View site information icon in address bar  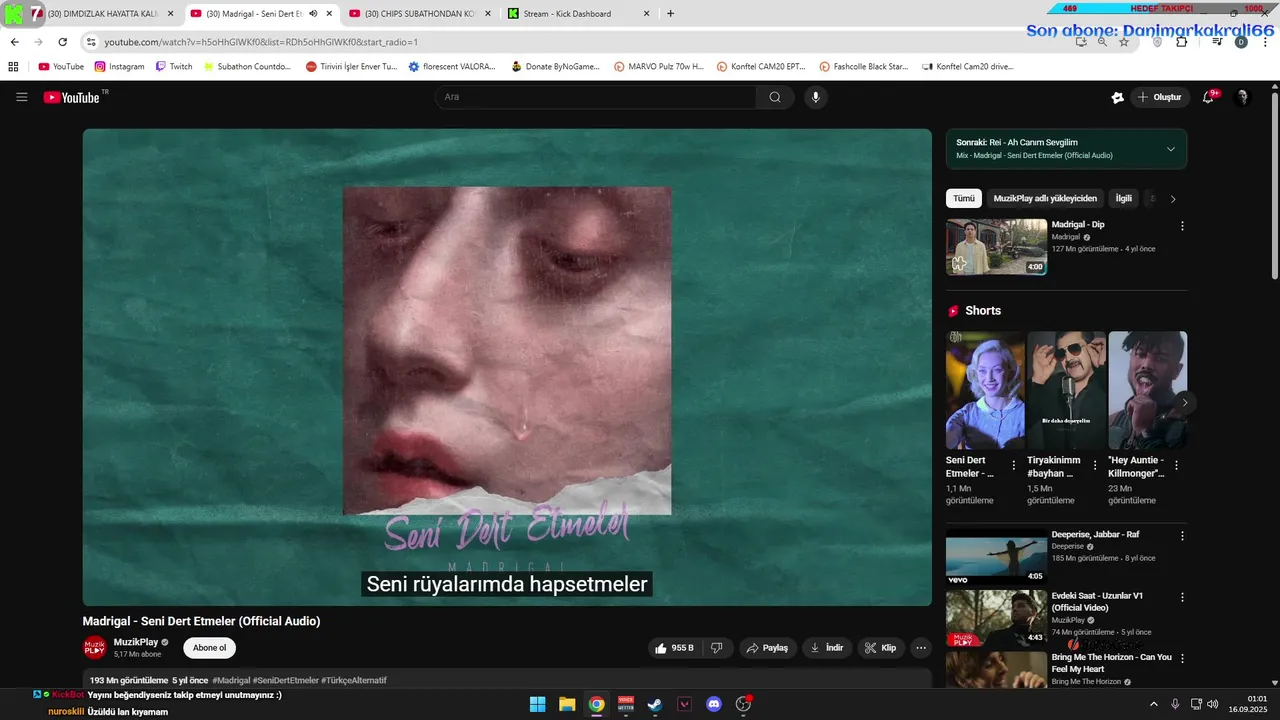91,42
